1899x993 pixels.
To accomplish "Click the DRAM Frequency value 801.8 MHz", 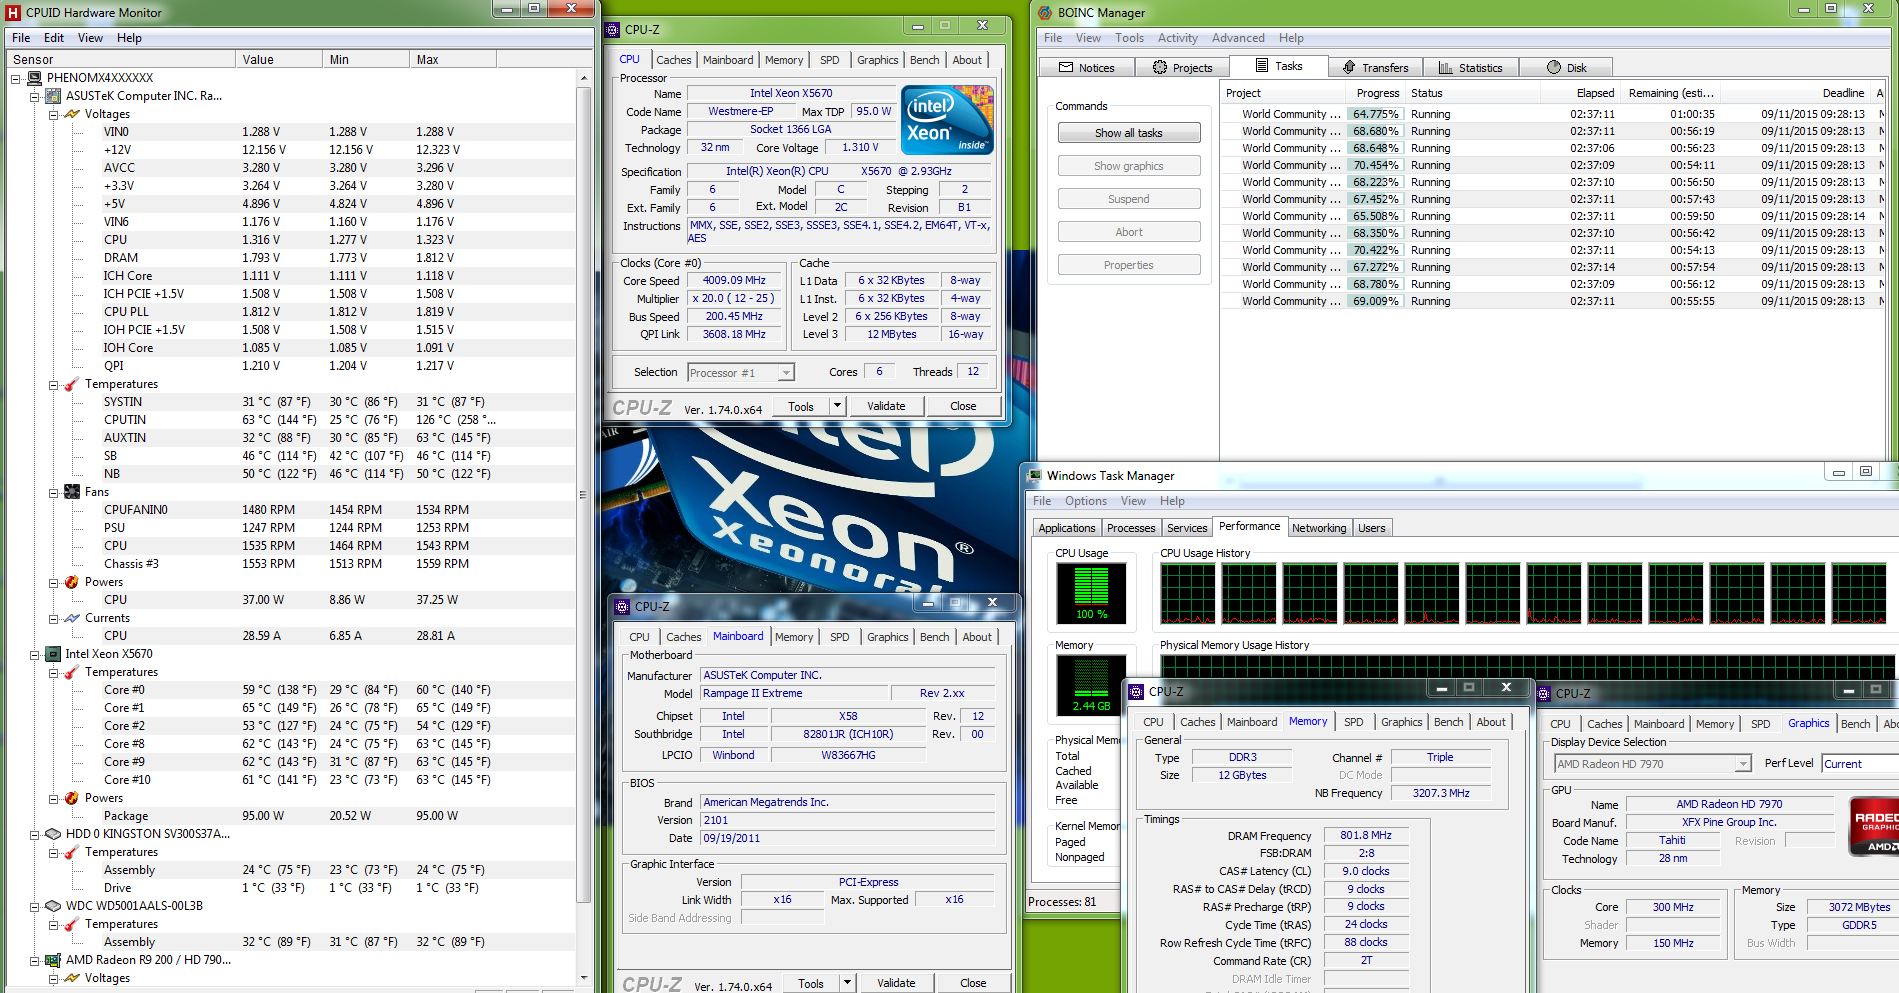I will 1366,835.
